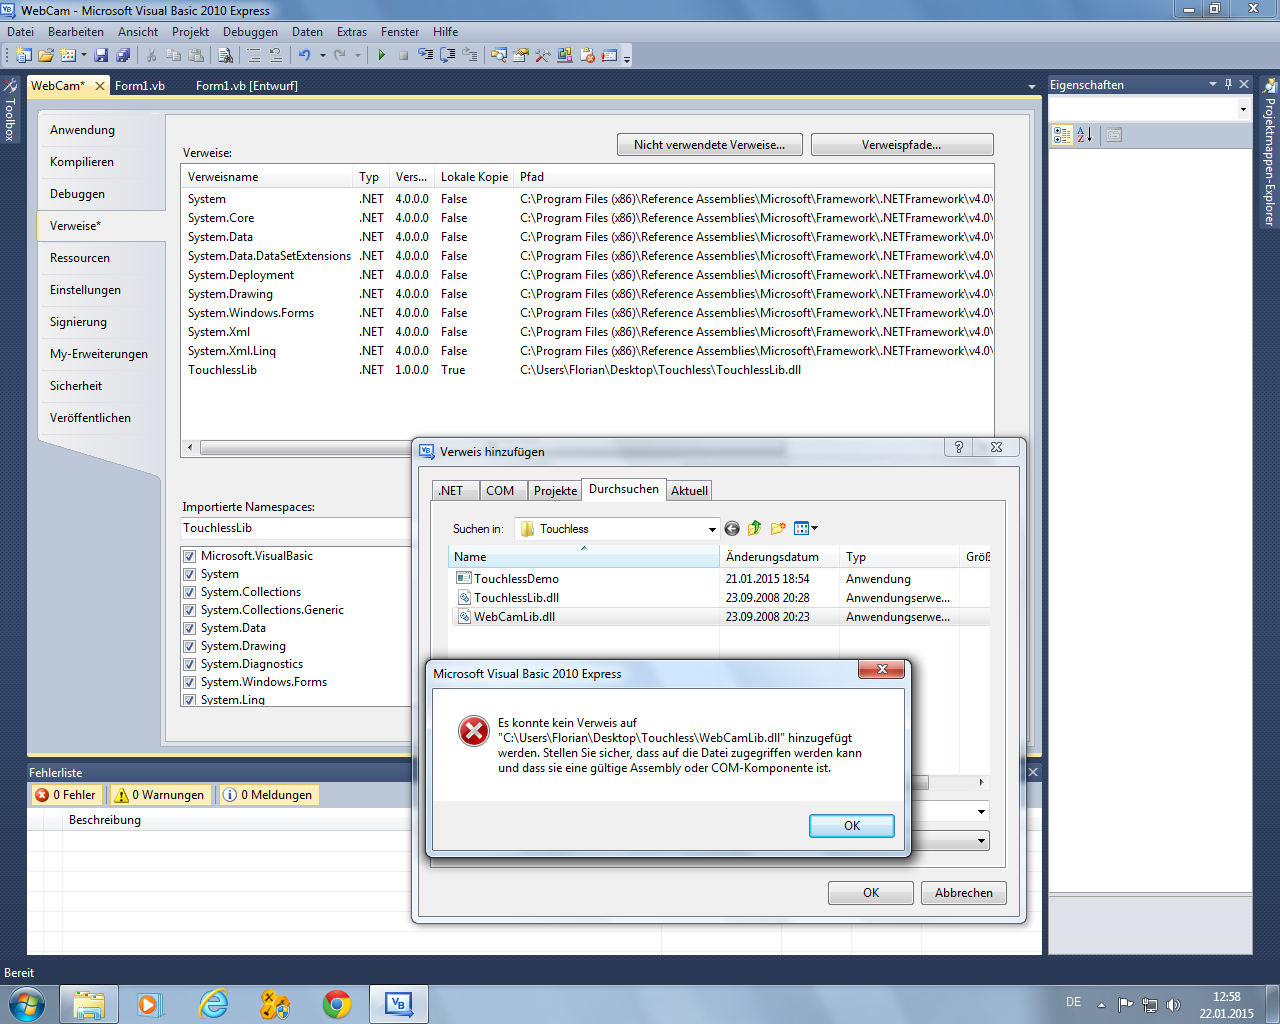Open the Debuggen menu
The width and height of the screenshot is (1280, 1024).
250,32
